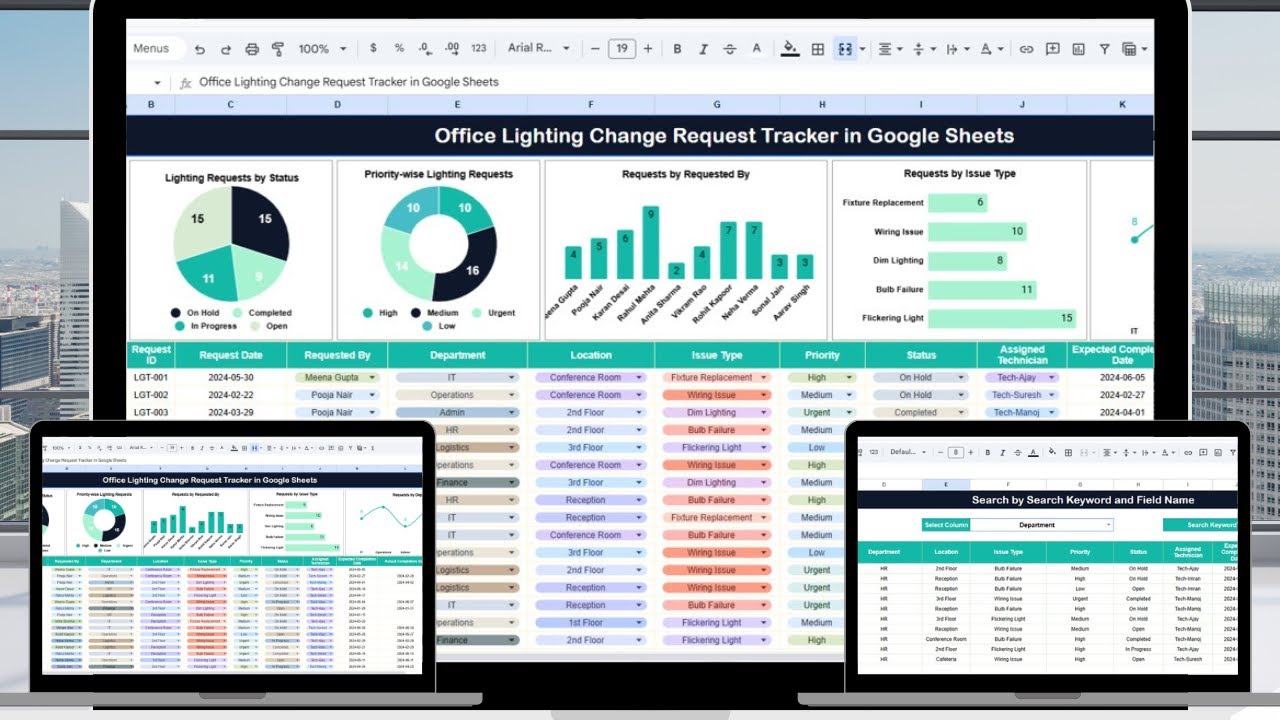
Task: Insert a chart using the toolbar
Action: [1078, 48]
